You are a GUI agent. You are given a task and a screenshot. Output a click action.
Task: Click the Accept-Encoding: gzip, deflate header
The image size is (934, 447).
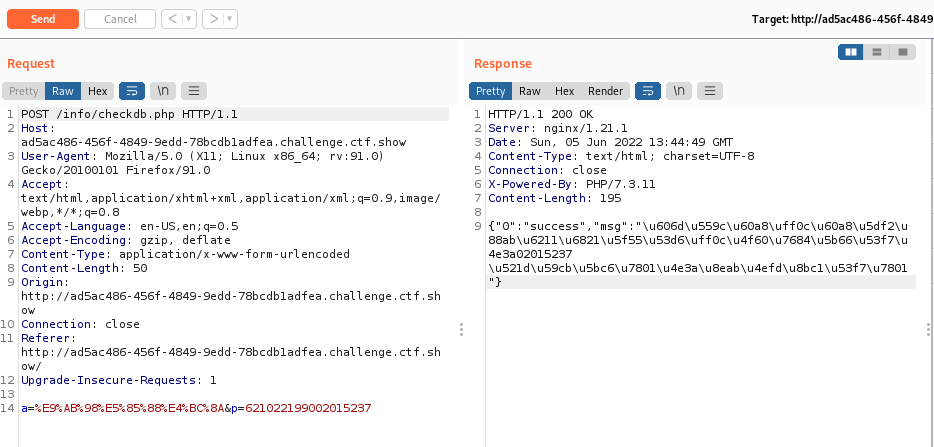(126, 240)
